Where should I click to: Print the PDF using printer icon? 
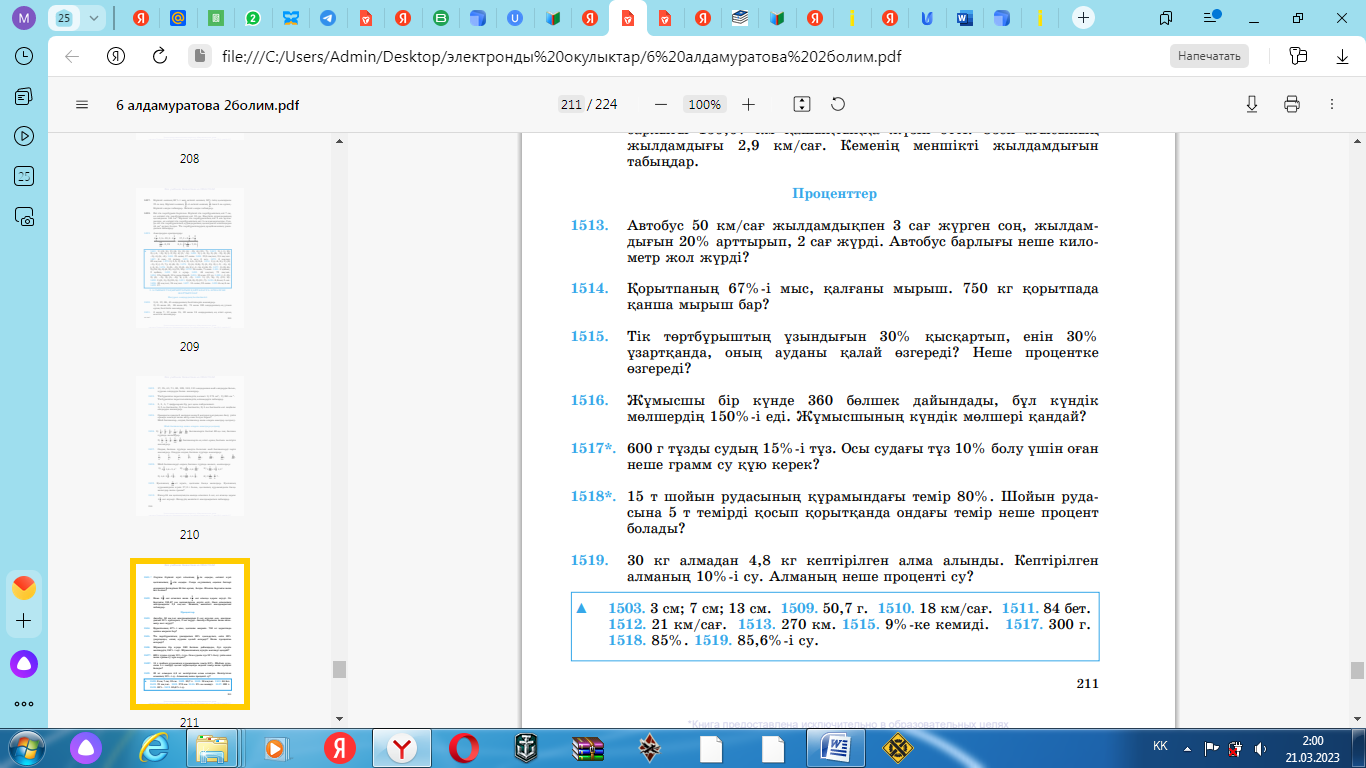[1291, 105]
